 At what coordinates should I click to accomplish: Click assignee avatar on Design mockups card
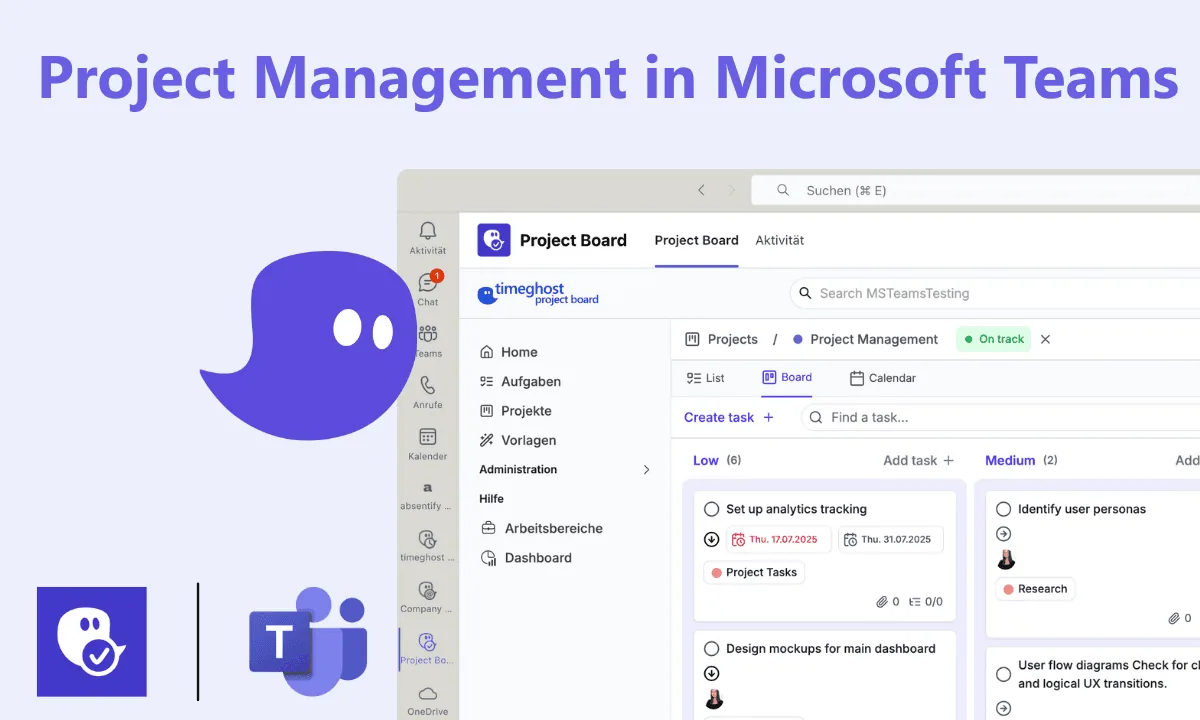[x=714, y=699]
